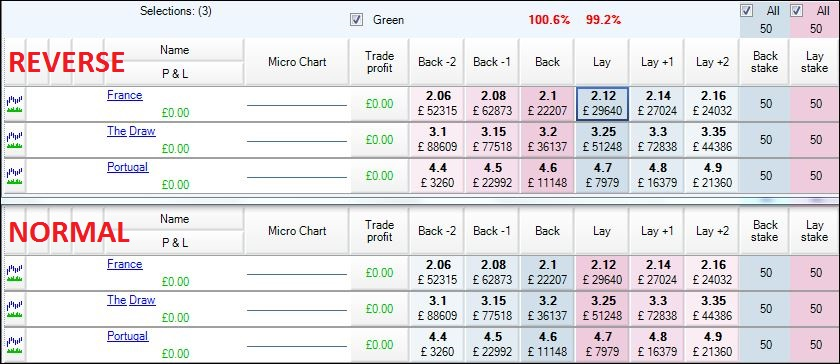
Task: Click the Name column header in Reverse grid
Action: [x=175, y=50]
